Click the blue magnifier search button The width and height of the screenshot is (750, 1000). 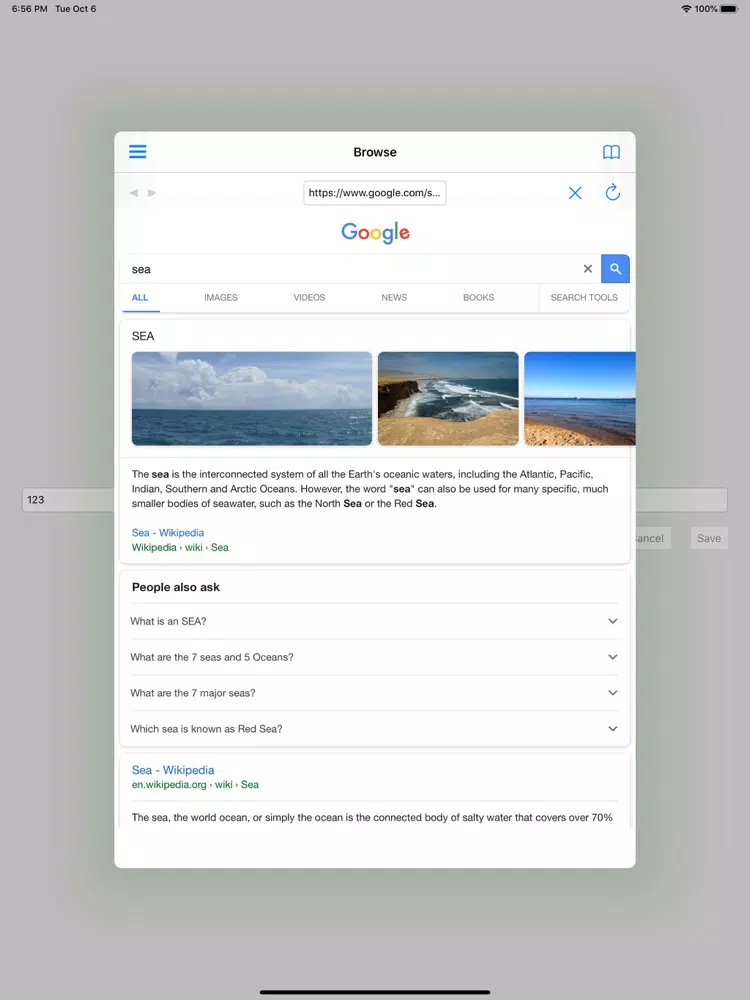615,268
